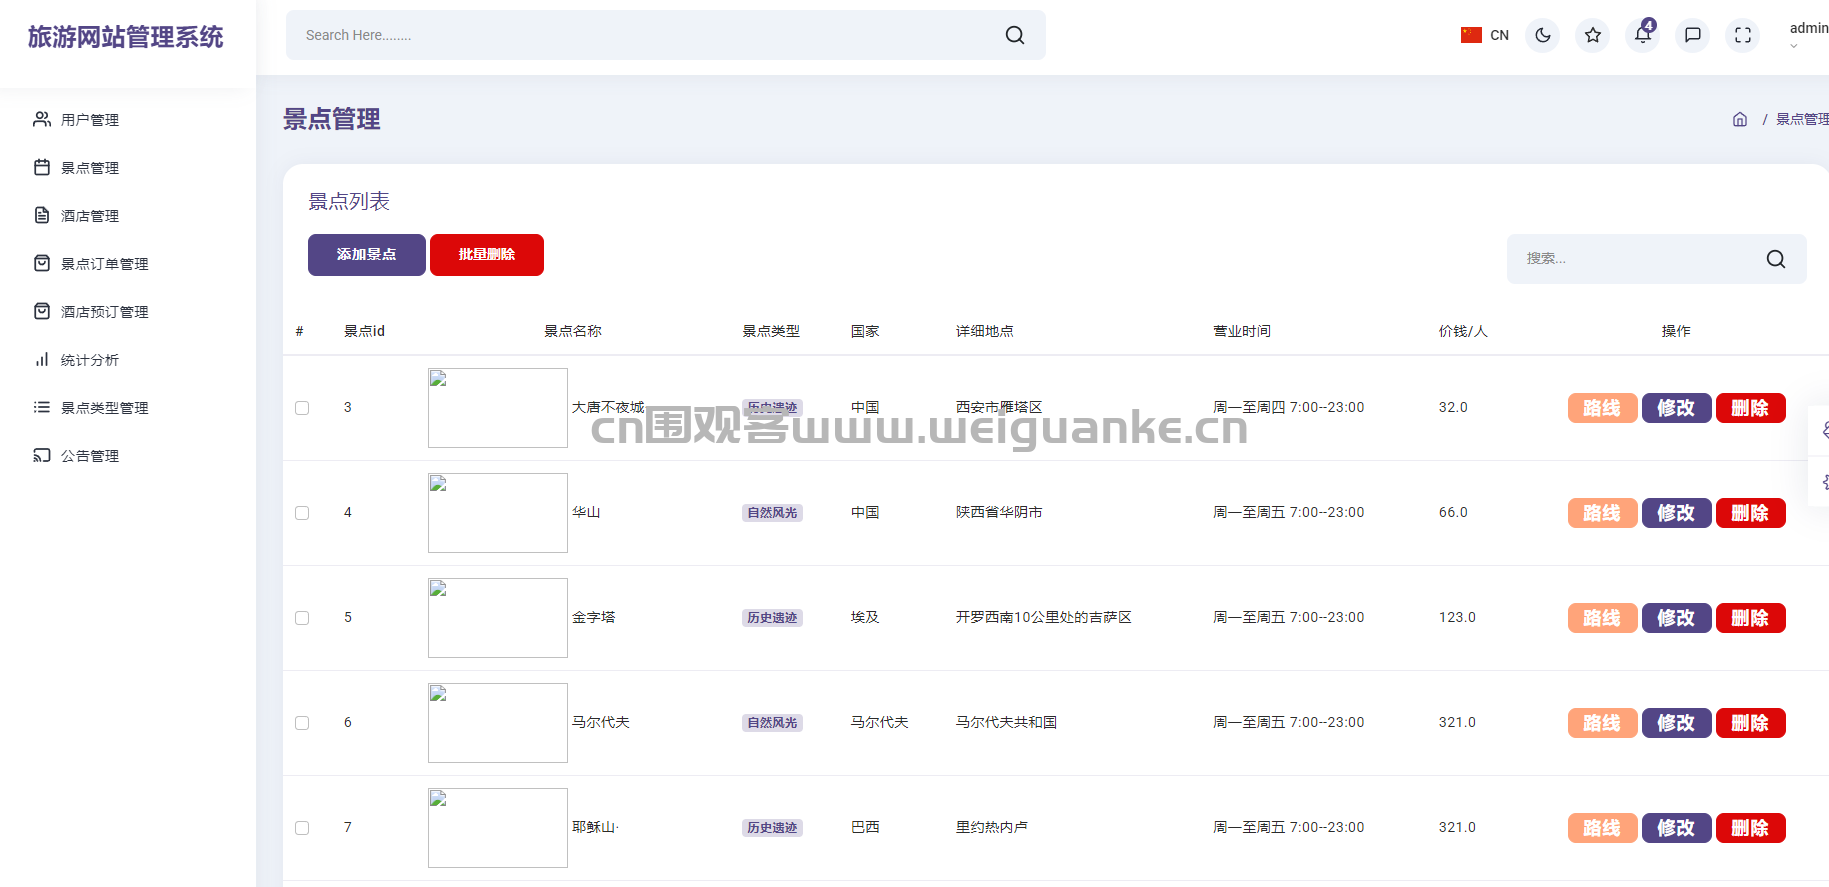
Task: Open the chat messages icon
Action: click(x=1692, y=36)
